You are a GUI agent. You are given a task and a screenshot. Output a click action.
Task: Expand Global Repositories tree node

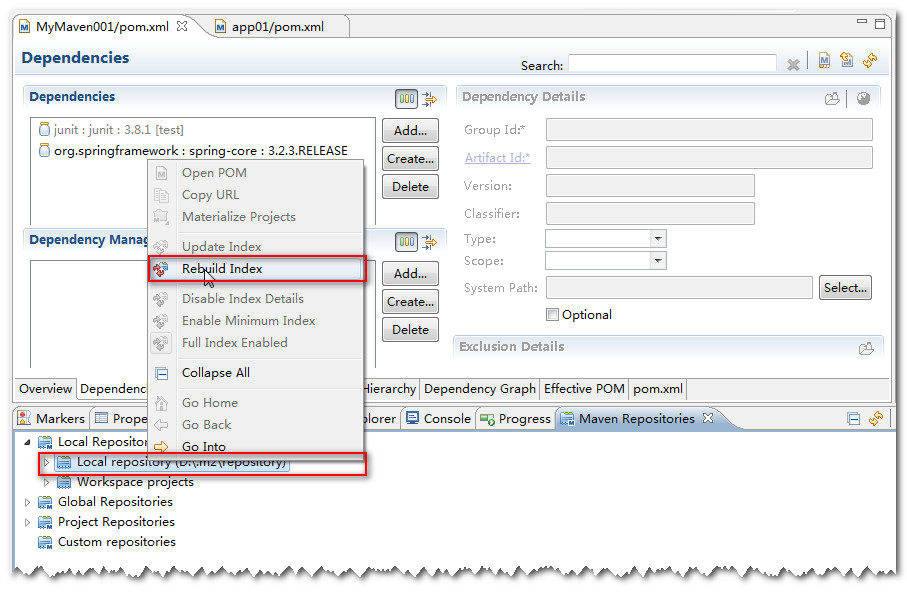(x=27, y=502)
